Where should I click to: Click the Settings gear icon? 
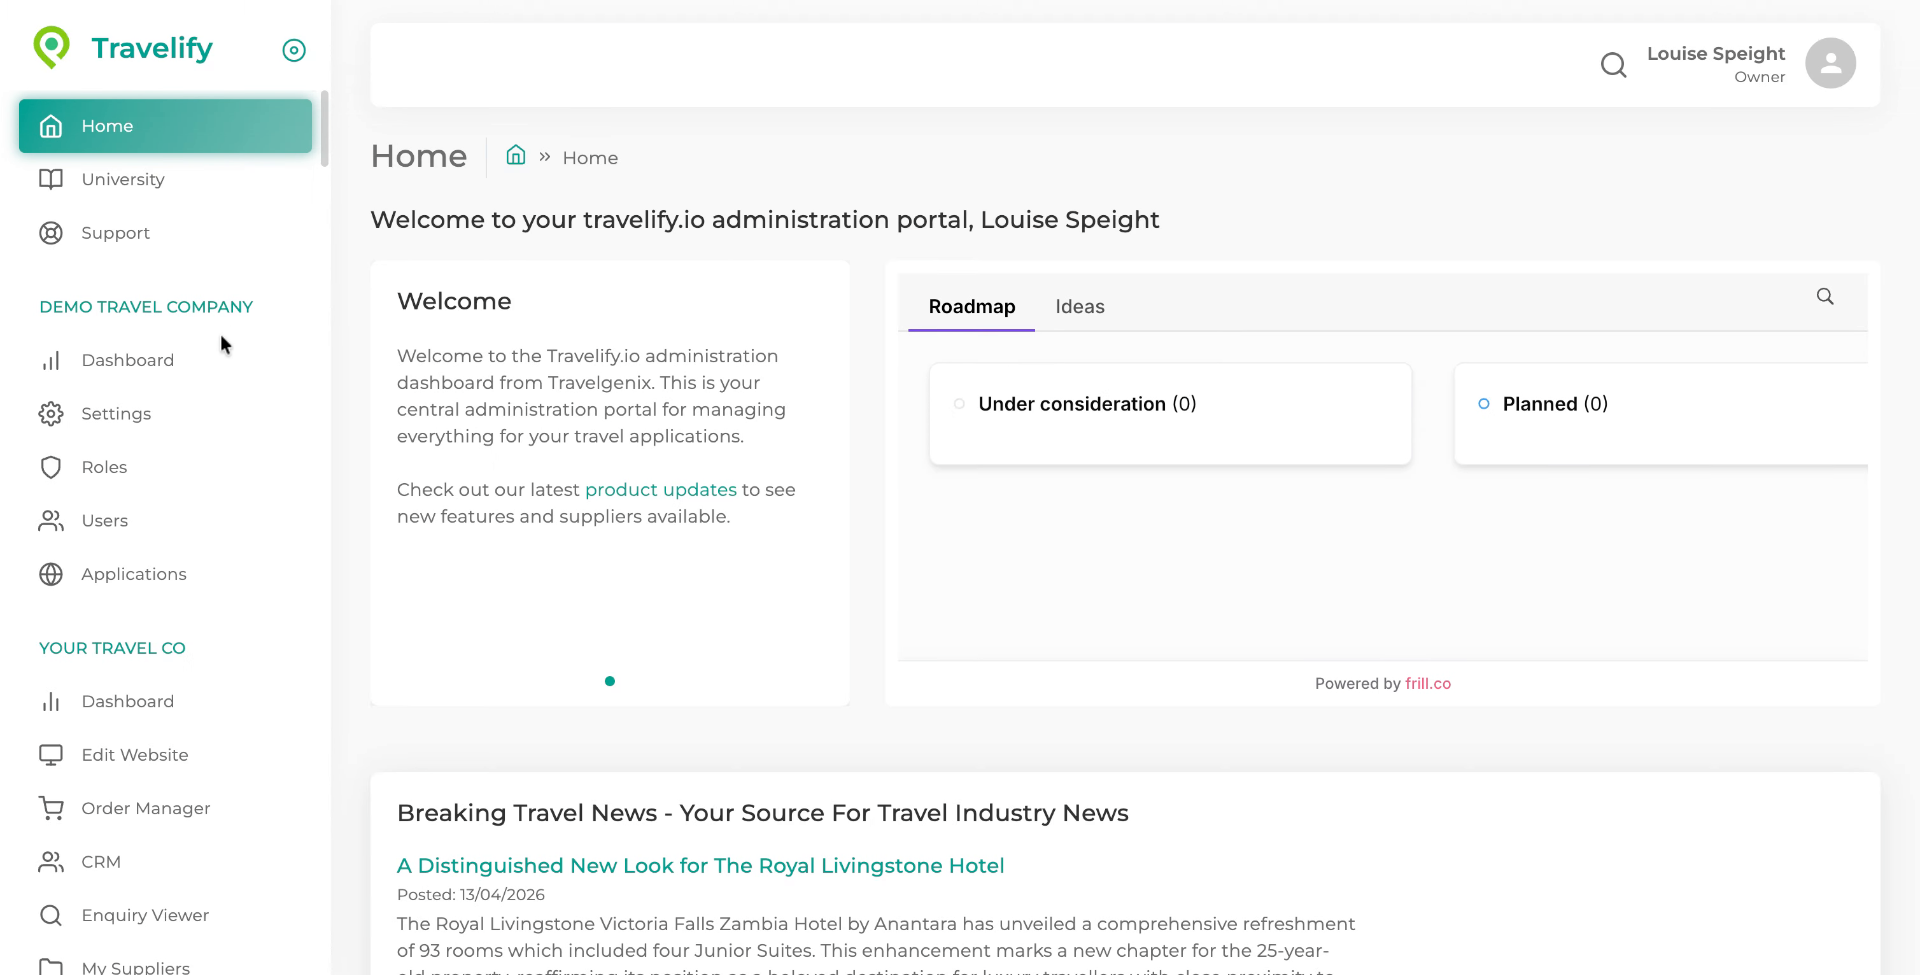pyautogui.click(x=51, y=414)
